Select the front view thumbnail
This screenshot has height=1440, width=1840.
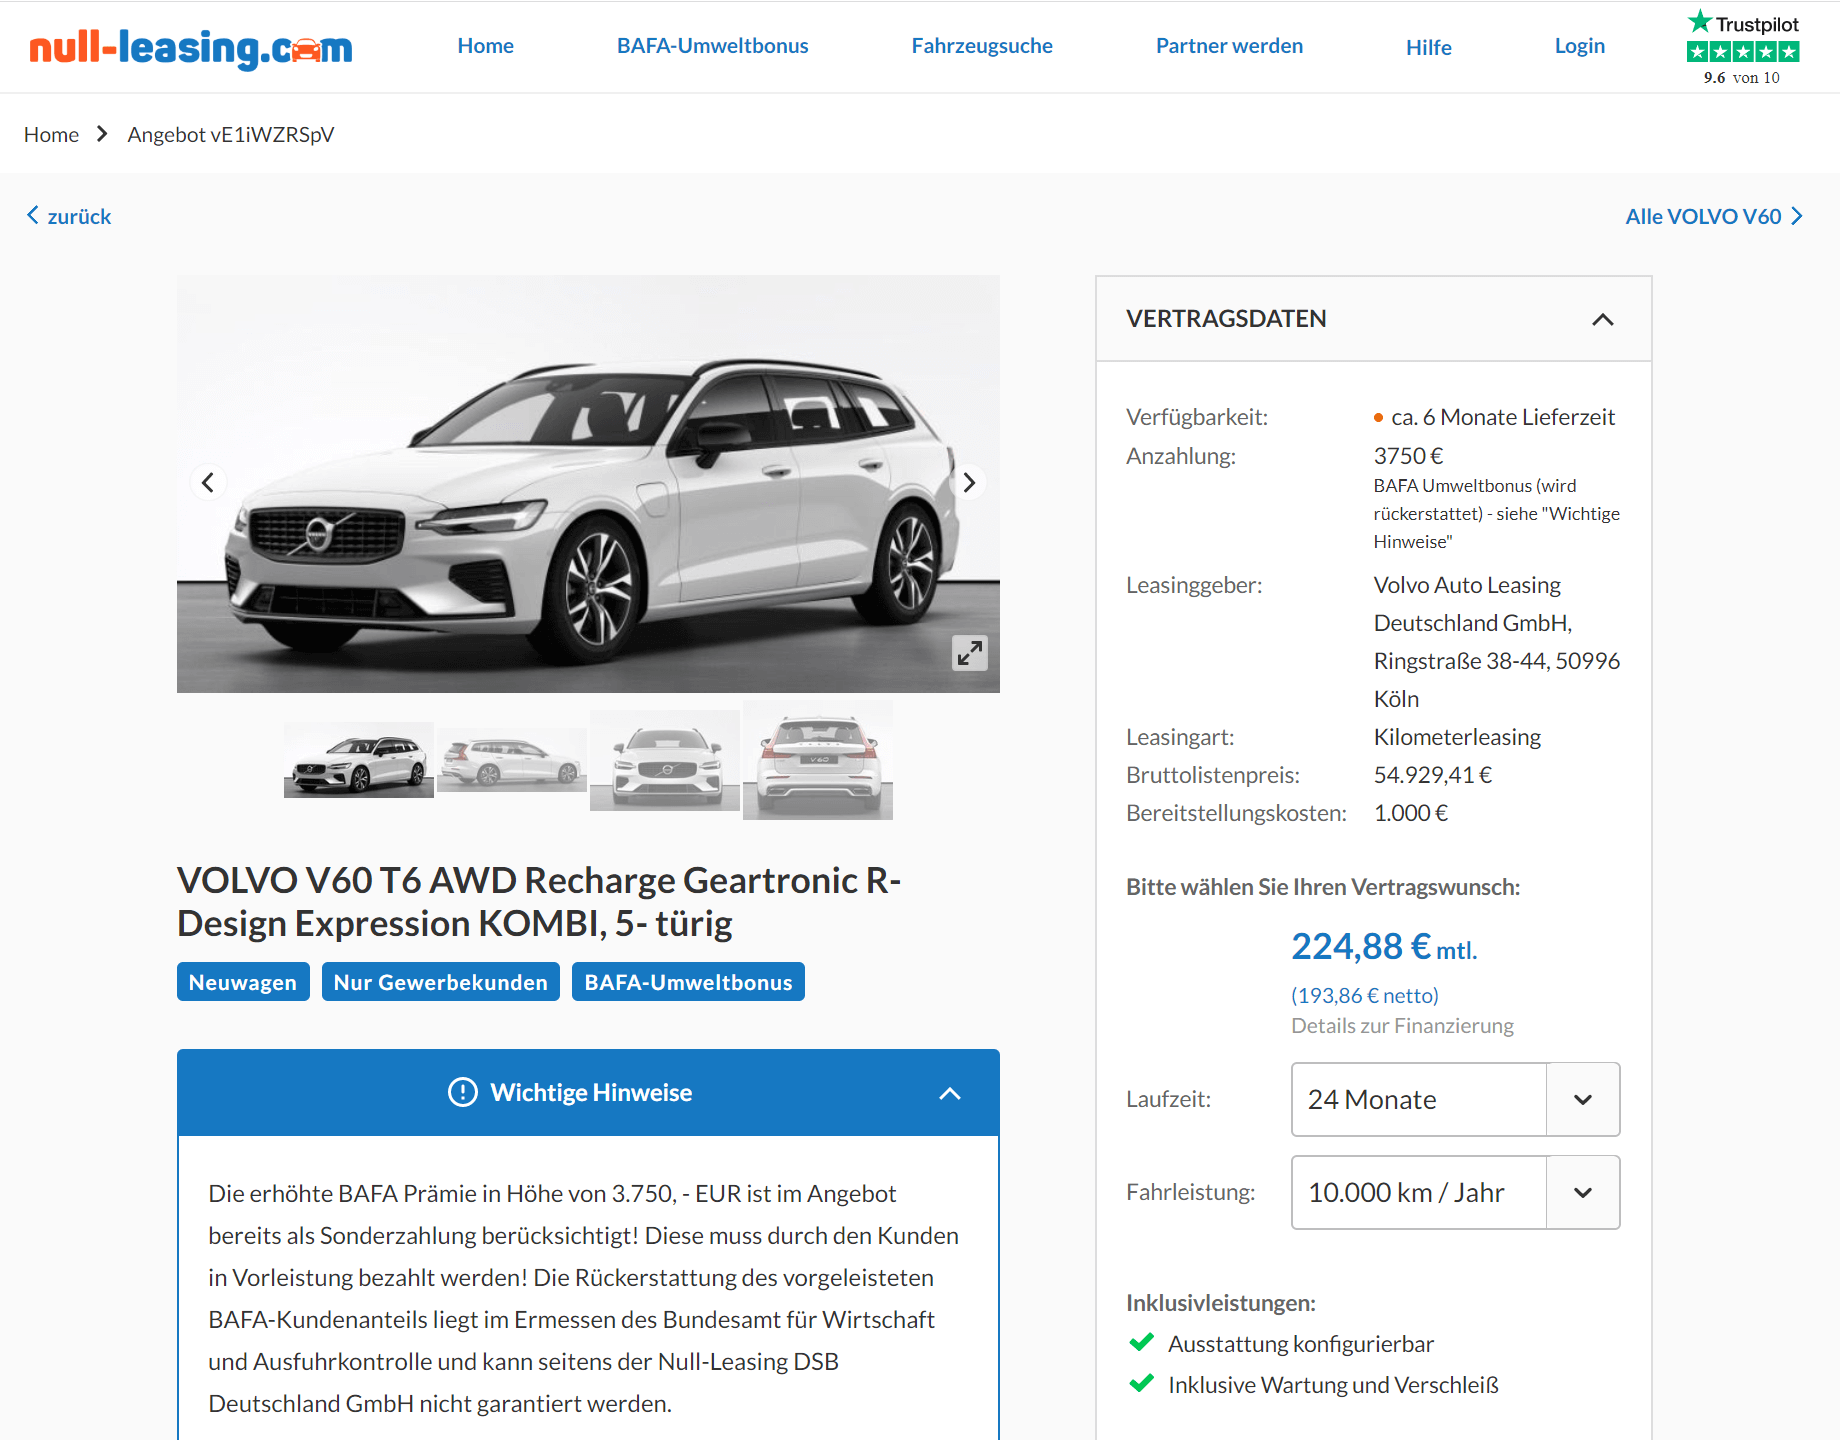point(665,760)
